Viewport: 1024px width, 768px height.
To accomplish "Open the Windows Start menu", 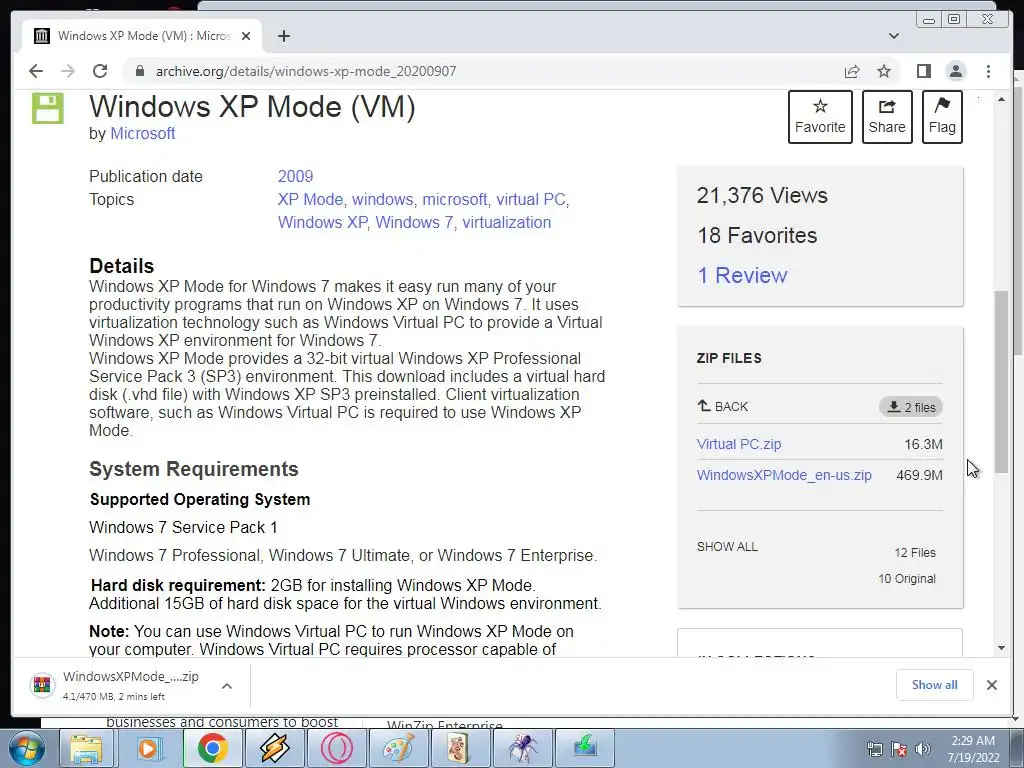I will (26, 748).
